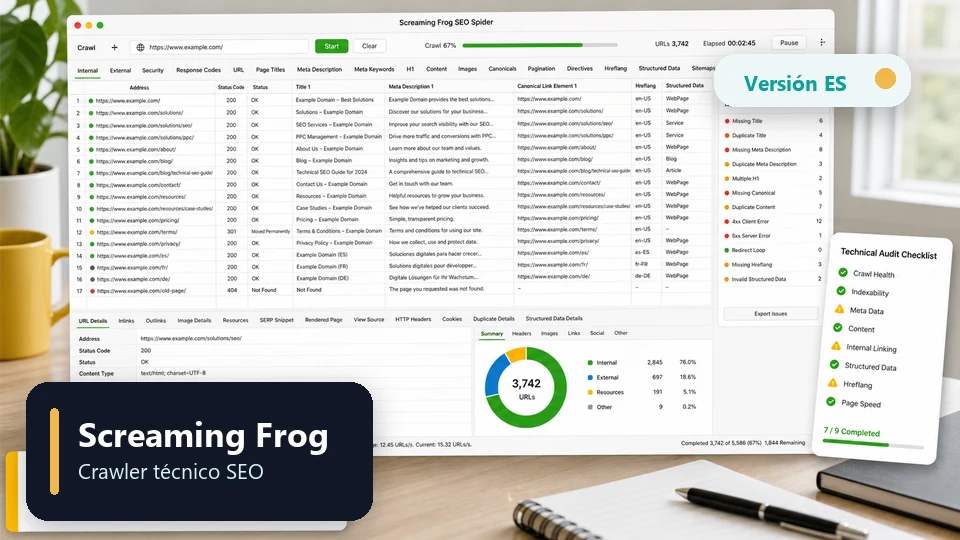Click the Start button

(x=331, y=46)
